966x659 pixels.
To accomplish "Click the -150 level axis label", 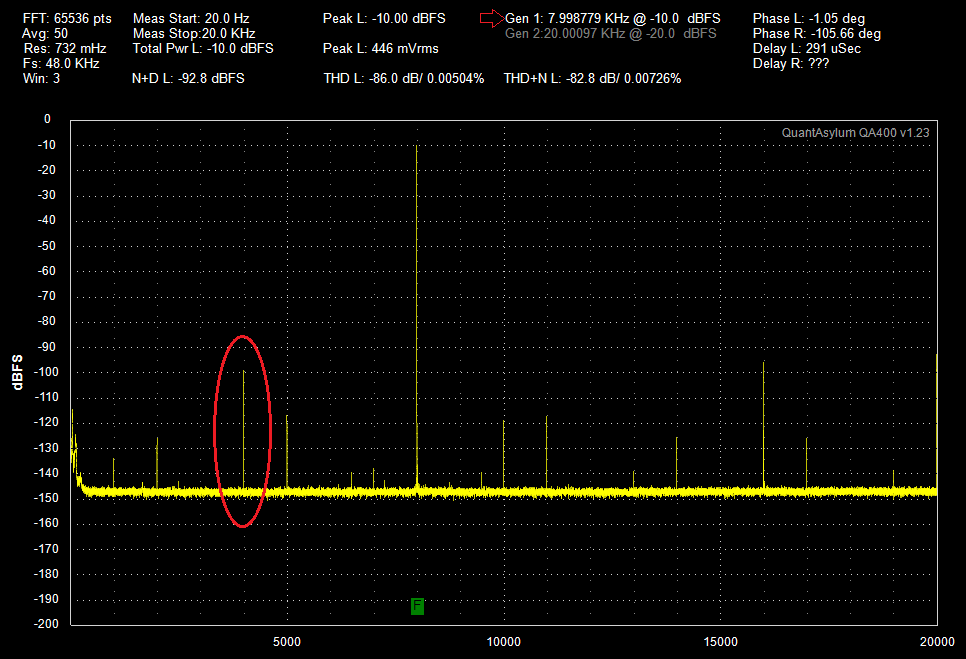I will click(46, 498).
